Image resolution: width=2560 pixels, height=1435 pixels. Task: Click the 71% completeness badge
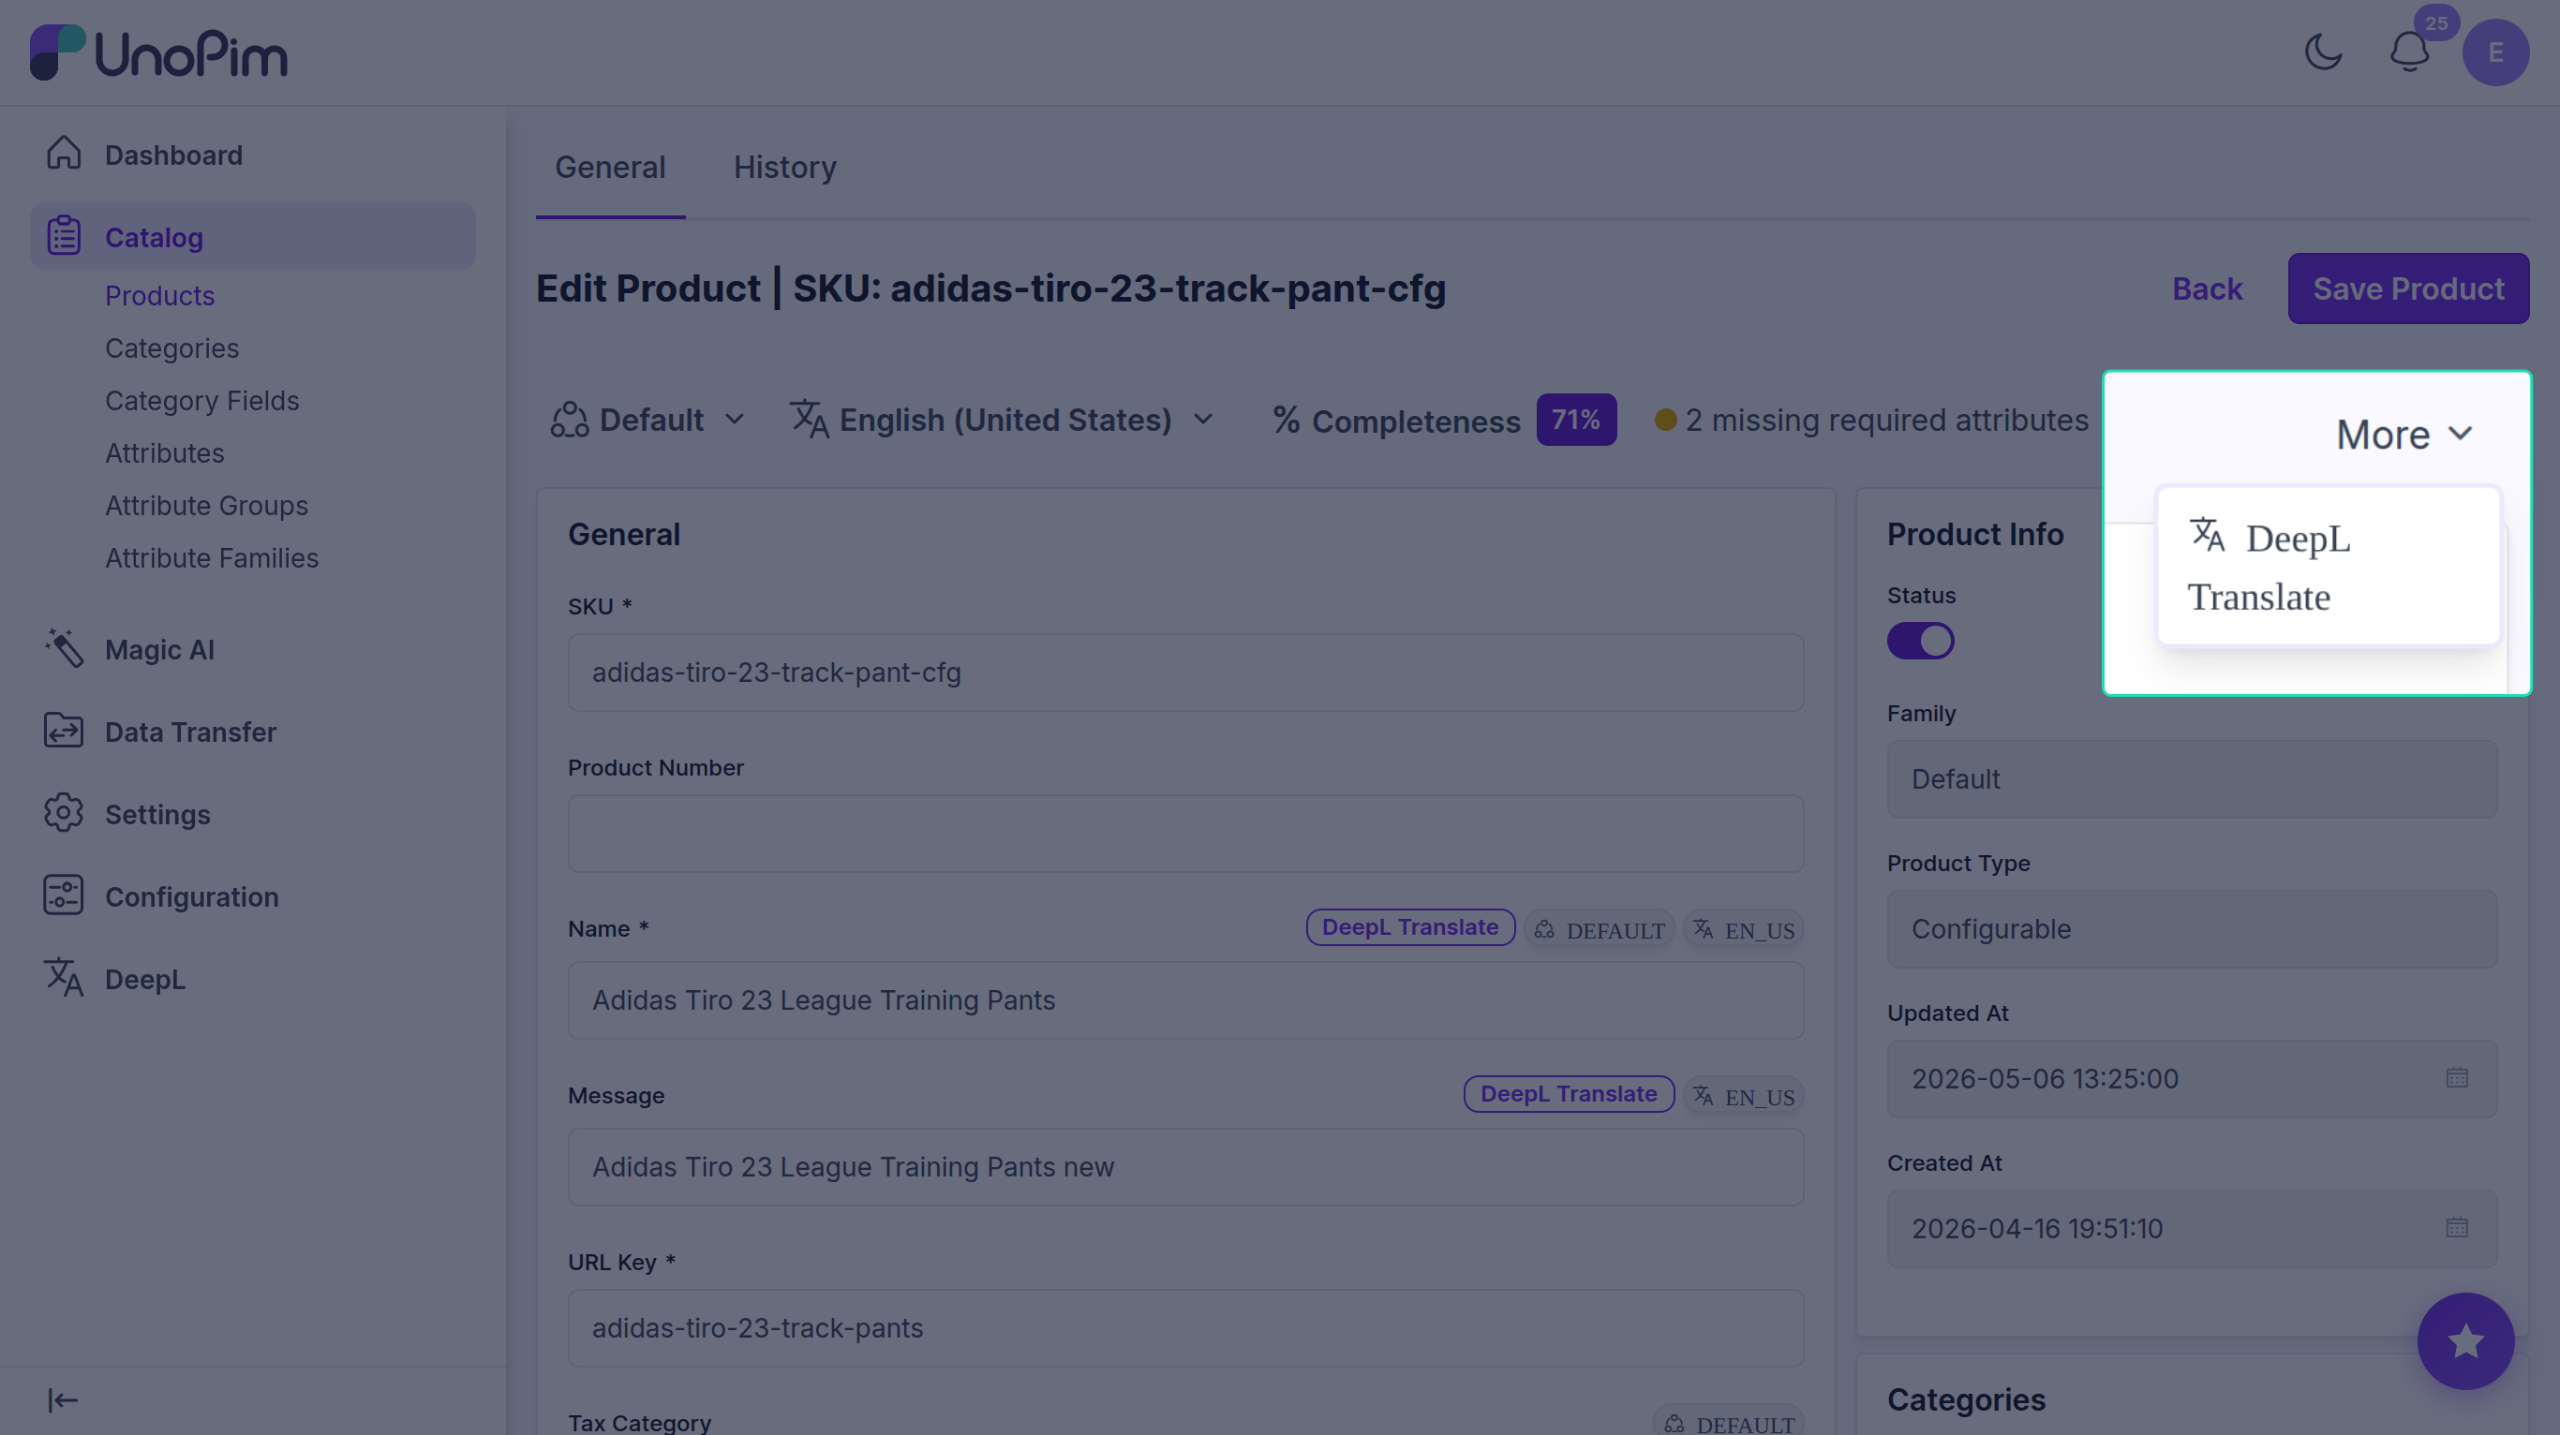1576,420
